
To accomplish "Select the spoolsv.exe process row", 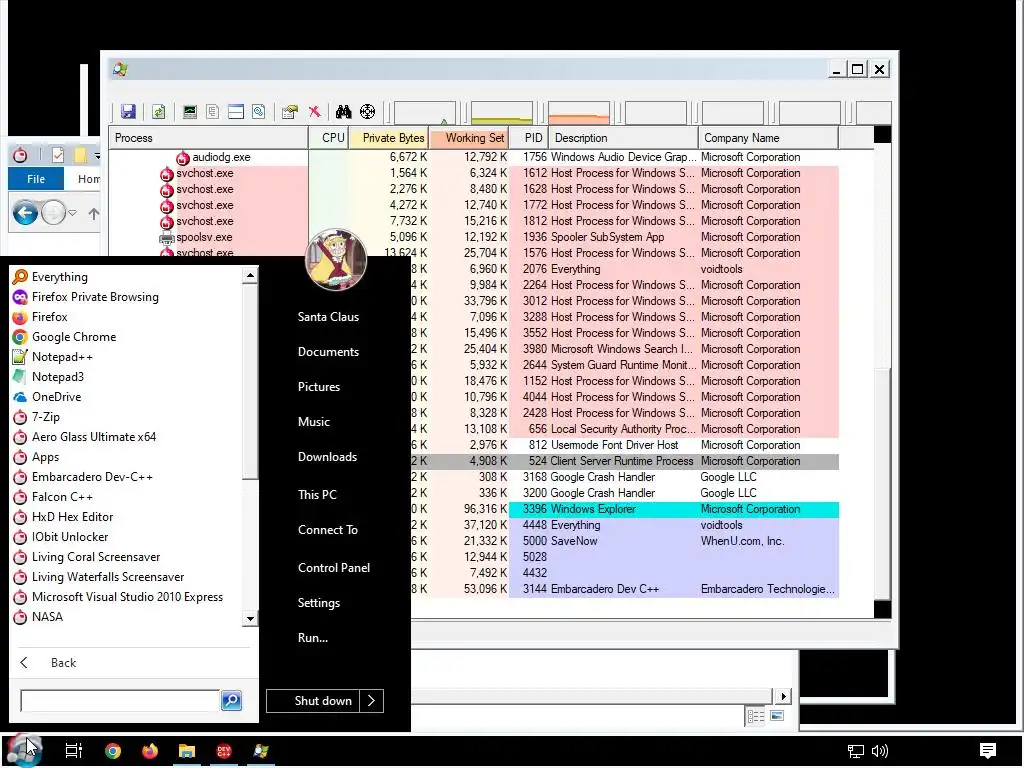I will pos(474,237).
